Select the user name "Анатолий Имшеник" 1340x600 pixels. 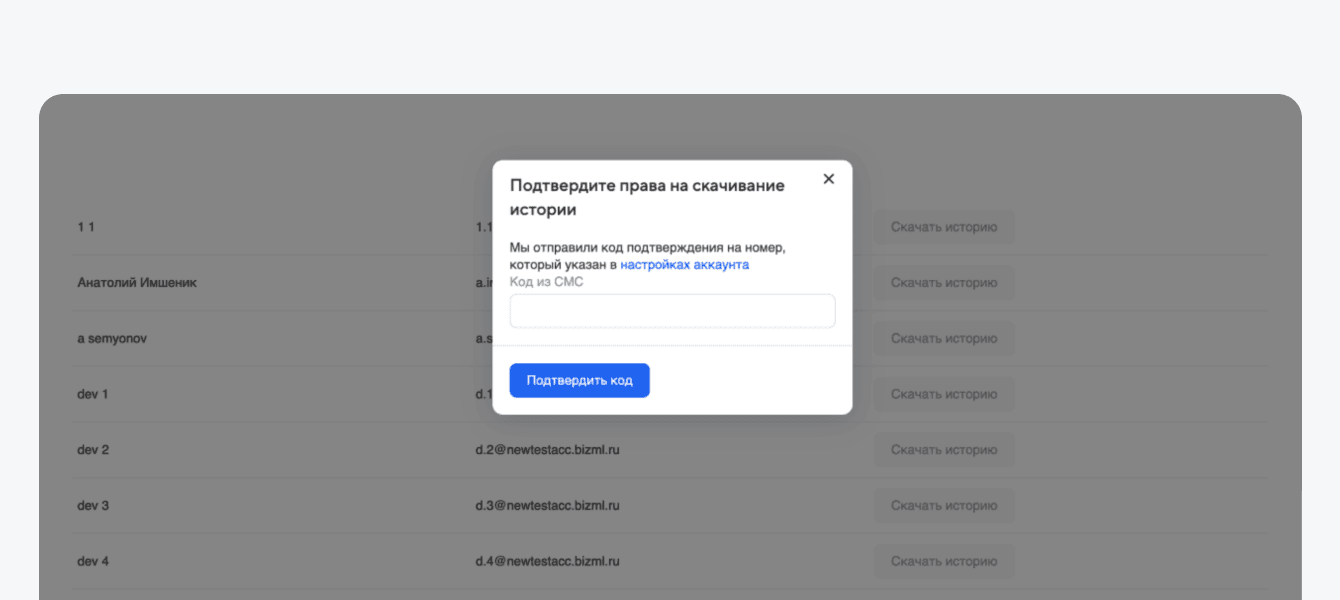137,283
